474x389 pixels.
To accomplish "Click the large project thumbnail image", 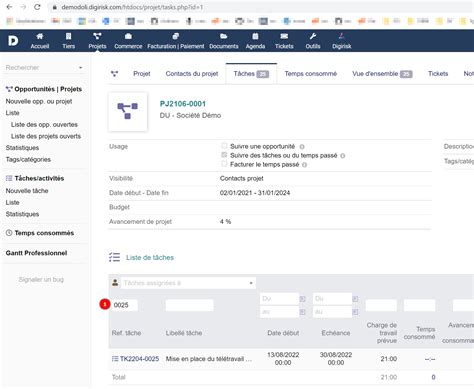I will coord(128,111).
